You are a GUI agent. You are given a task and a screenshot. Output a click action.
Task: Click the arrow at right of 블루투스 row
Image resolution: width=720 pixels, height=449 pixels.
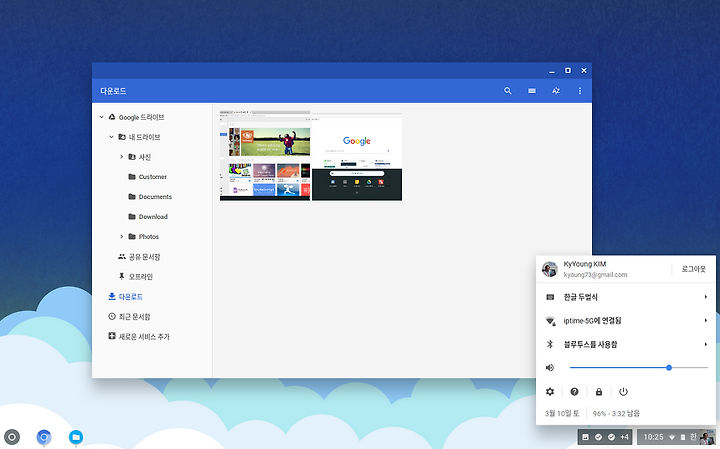[706, 344]
